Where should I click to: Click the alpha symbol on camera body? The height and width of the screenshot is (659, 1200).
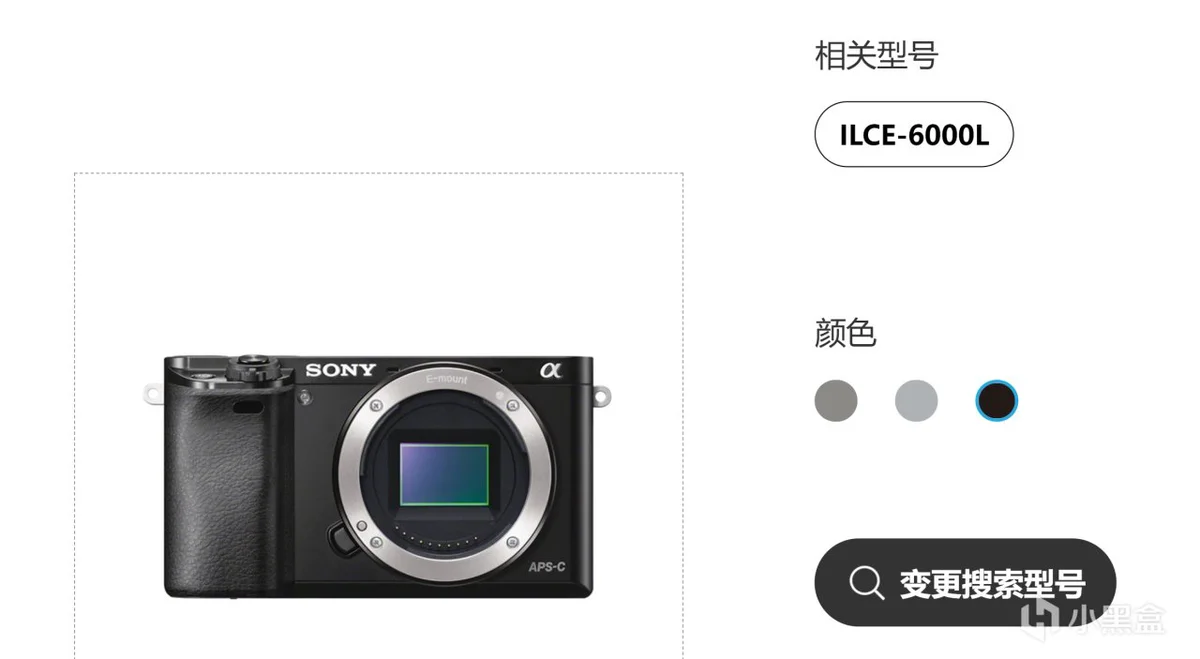tap(551, 370)
